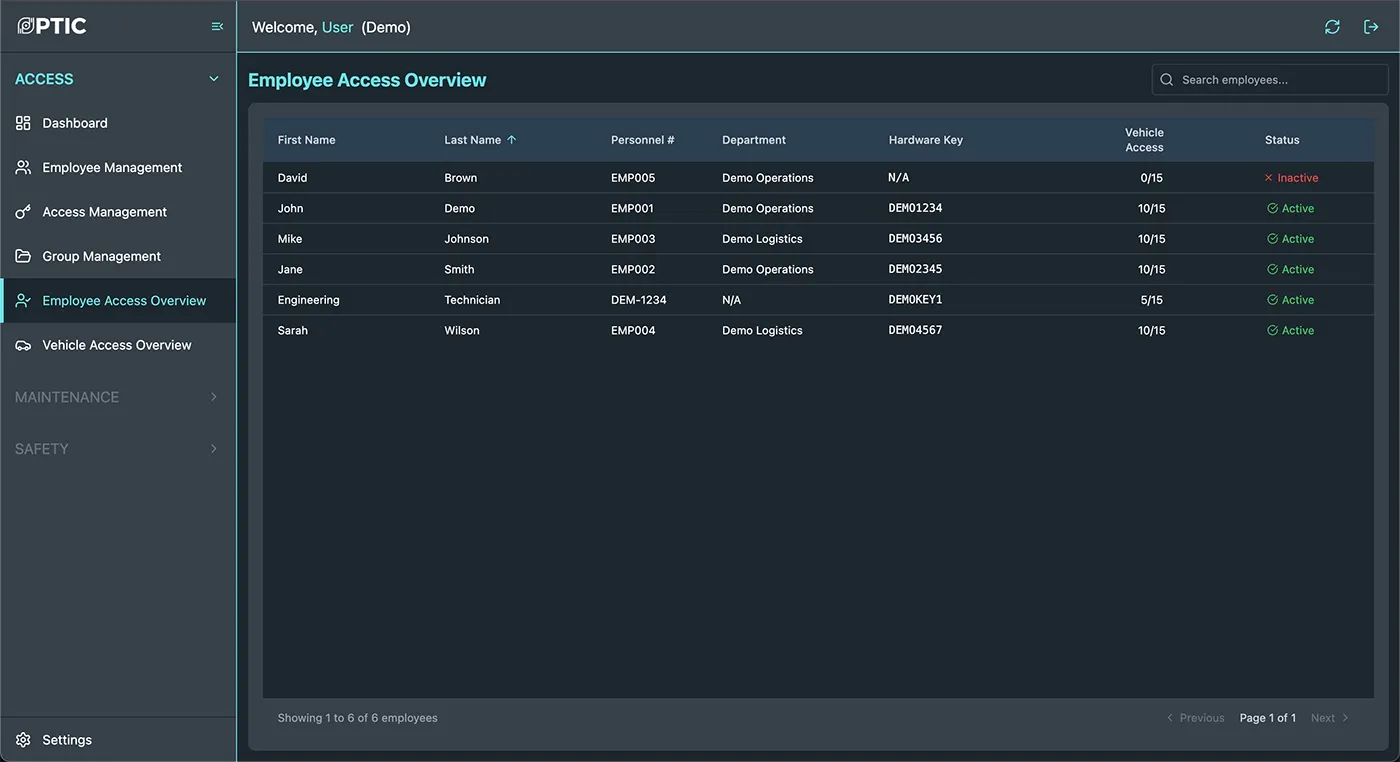
Task: Click the Next page button
Action: [x=1330, y=718]
